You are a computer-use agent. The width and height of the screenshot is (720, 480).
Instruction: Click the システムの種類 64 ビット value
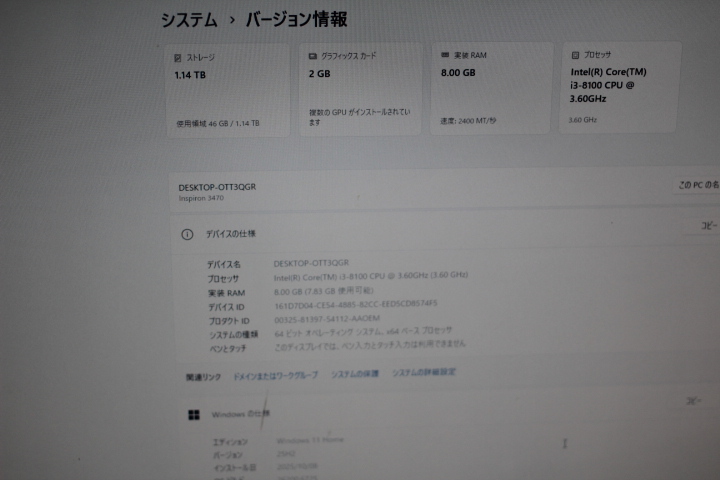tap(363, 332)
